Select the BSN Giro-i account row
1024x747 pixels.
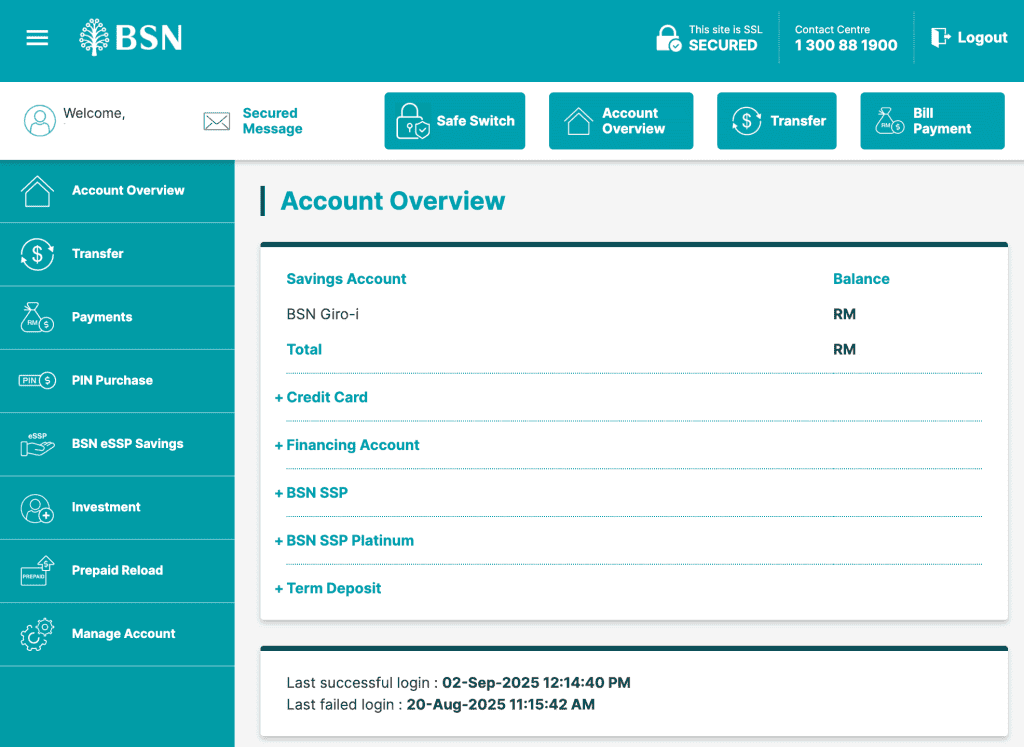[x=634, y=314]
